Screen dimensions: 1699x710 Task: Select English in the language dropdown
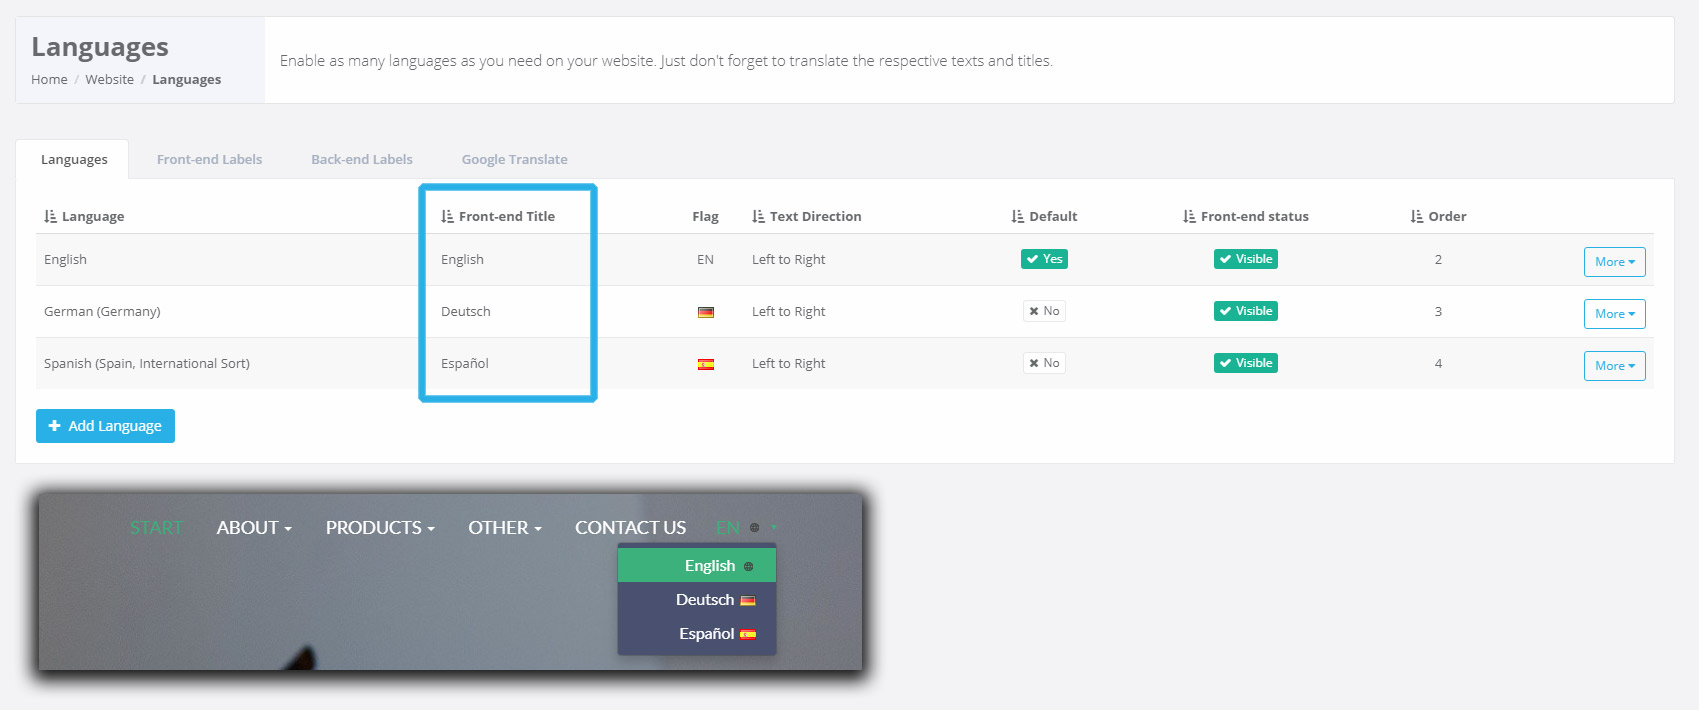coord(697,566)
